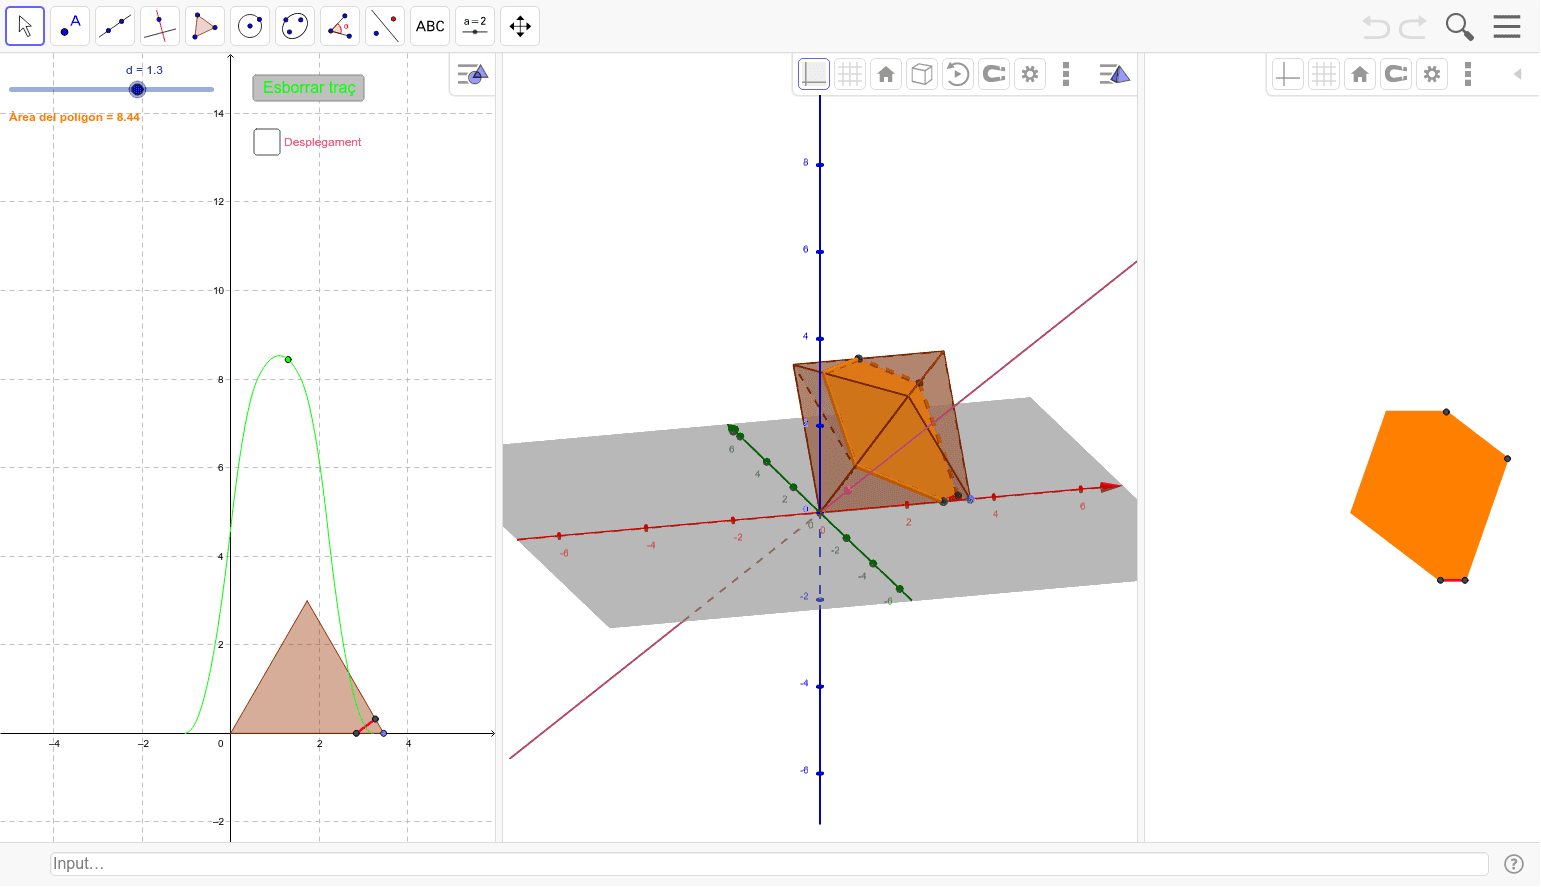Pick the Reflect about Line tool
The width and height of the screenshot is (1541, 887).
pyautogui.click(x=385, y=26)
